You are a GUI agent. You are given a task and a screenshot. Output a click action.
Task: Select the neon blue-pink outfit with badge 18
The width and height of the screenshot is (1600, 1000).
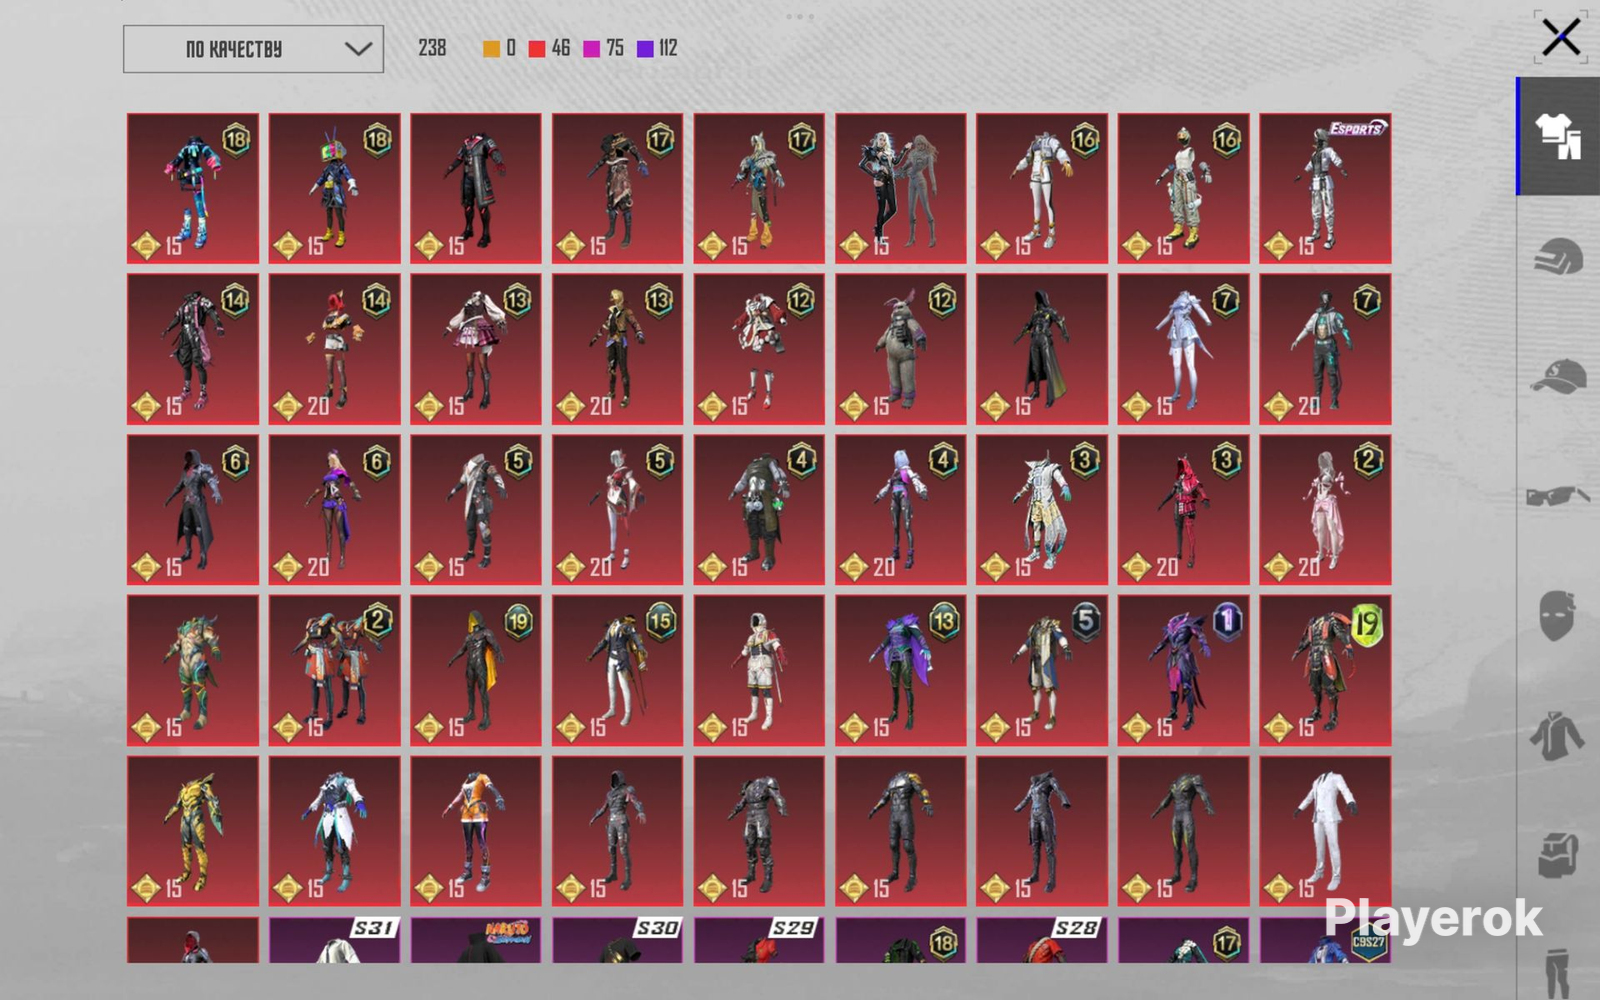(193, 188)
